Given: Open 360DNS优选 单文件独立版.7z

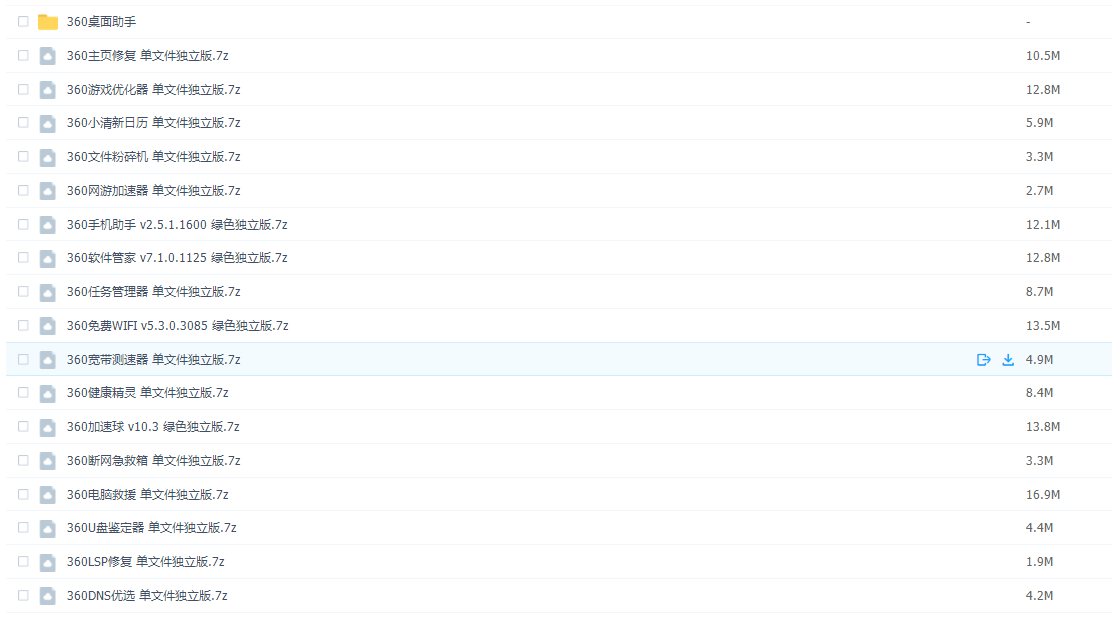Looking at the screenshot, I should [x=147, y=595].
